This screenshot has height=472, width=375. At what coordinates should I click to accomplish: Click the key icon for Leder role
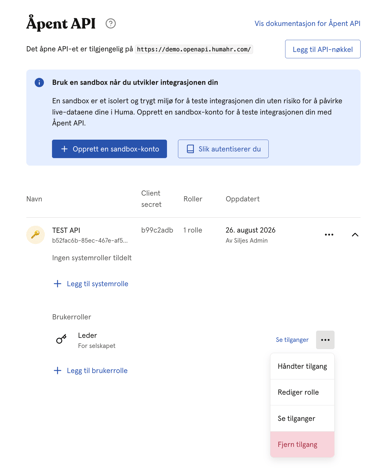[x=61, y=339]
